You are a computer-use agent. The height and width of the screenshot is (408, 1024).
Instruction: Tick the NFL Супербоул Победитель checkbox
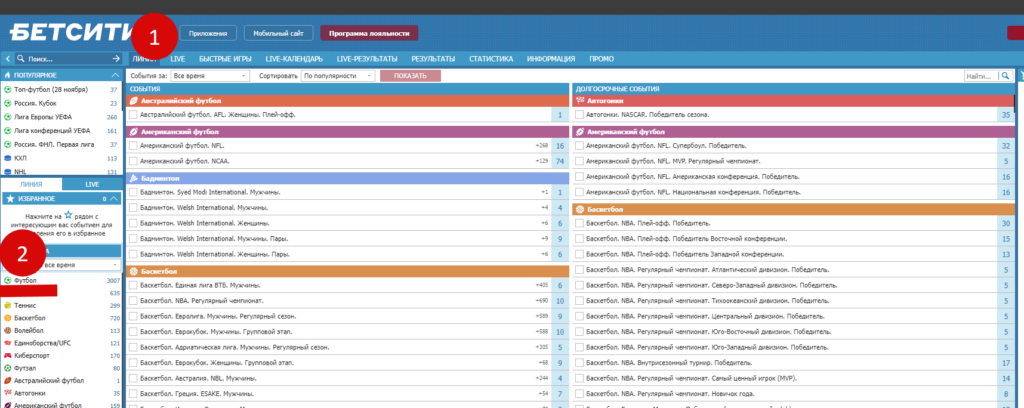pos(580,146)
